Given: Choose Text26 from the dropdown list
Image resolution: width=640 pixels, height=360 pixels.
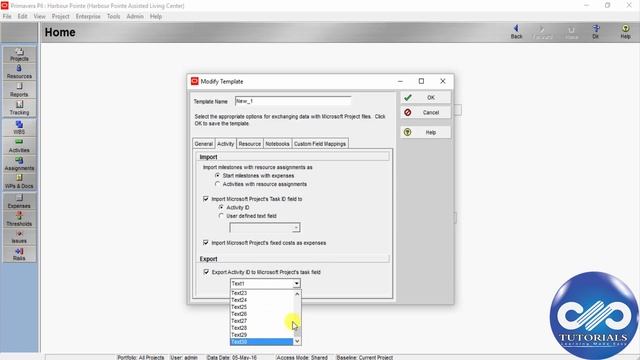Looking at the screenshot, I should [262, 314].
